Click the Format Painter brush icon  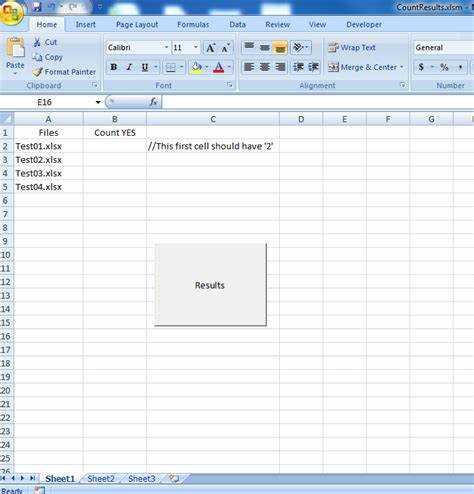38,72
